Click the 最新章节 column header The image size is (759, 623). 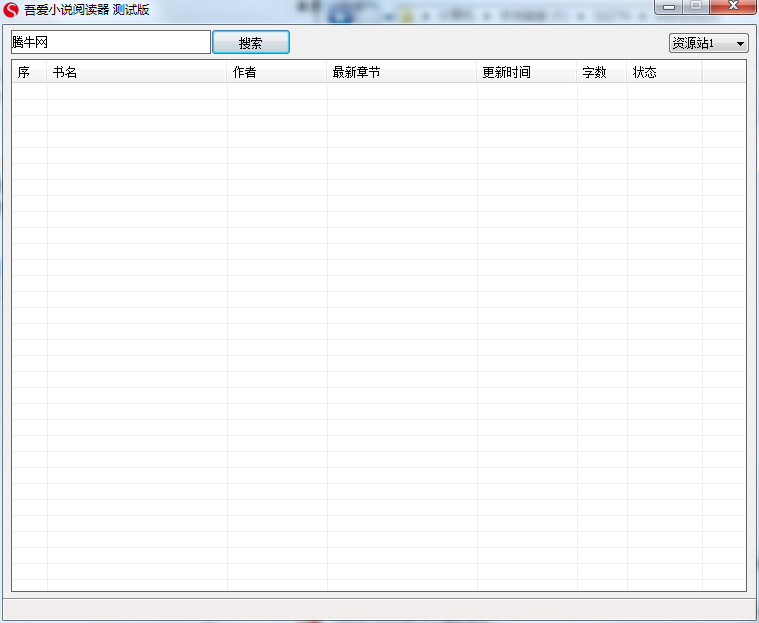402,72
